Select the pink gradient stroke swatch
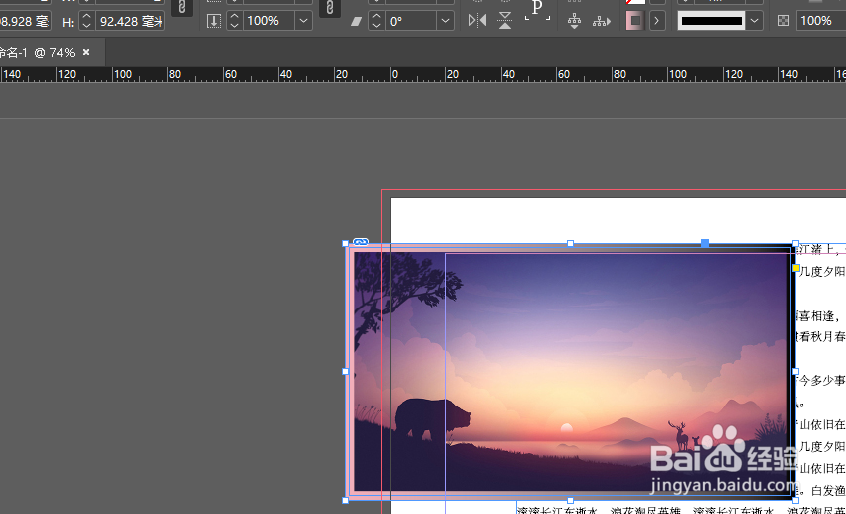The width and height of the screenshot is (846, 514). pyautogui.click(x=634, y=21)
